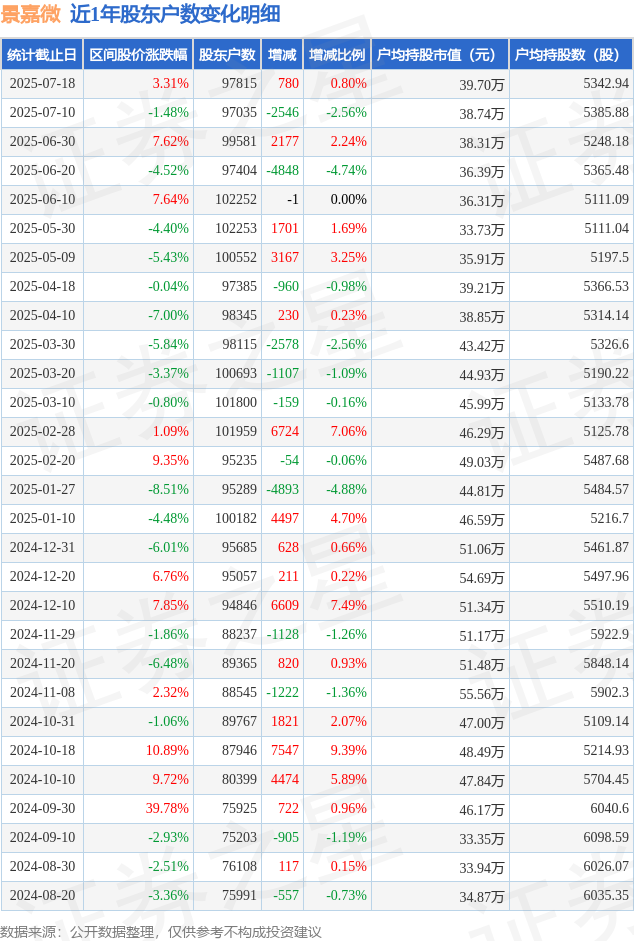Screen dimensions: 634x941
Task: Select the 2025-07-18 date cell
Action: (42, 84)
